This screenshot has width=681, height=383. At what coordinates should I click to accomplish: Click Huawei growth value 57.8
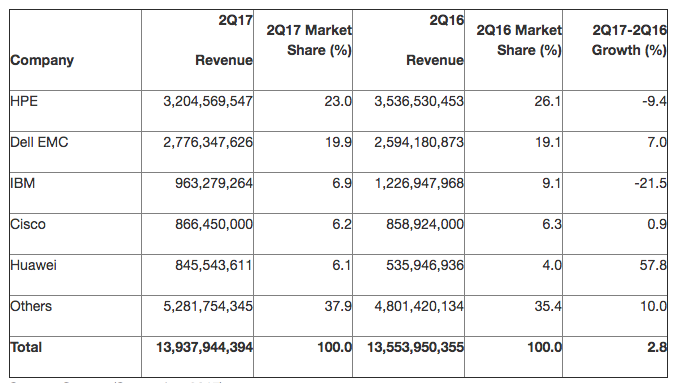(x=653, y=265)
